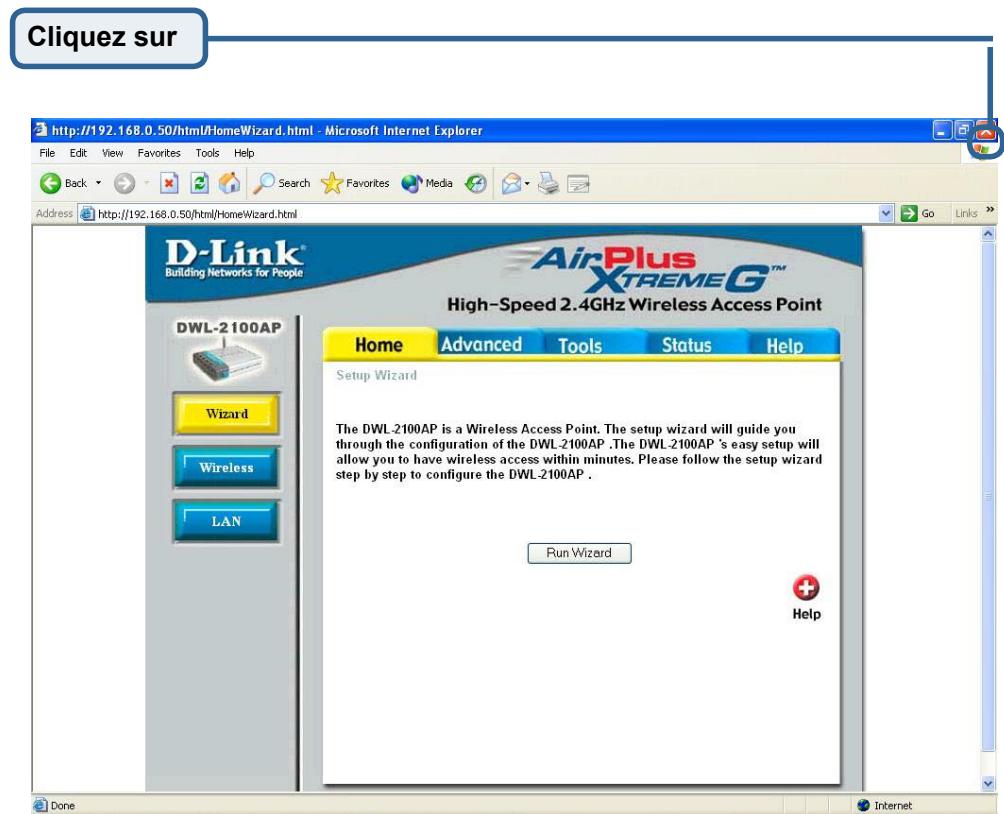Click the Edit page toolbar icon
This screenshot has width=1004, height=814.
tap(578, 184)
